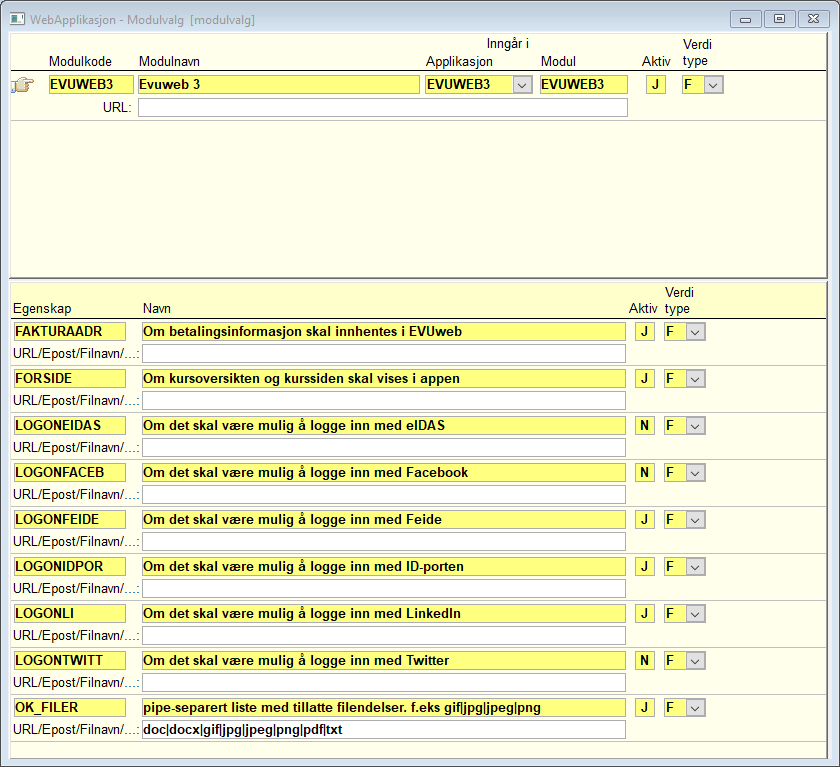
Task: Click the LOGONFEIDE Egenskap field
Action: pyautogui.click(x=70, y=520)
